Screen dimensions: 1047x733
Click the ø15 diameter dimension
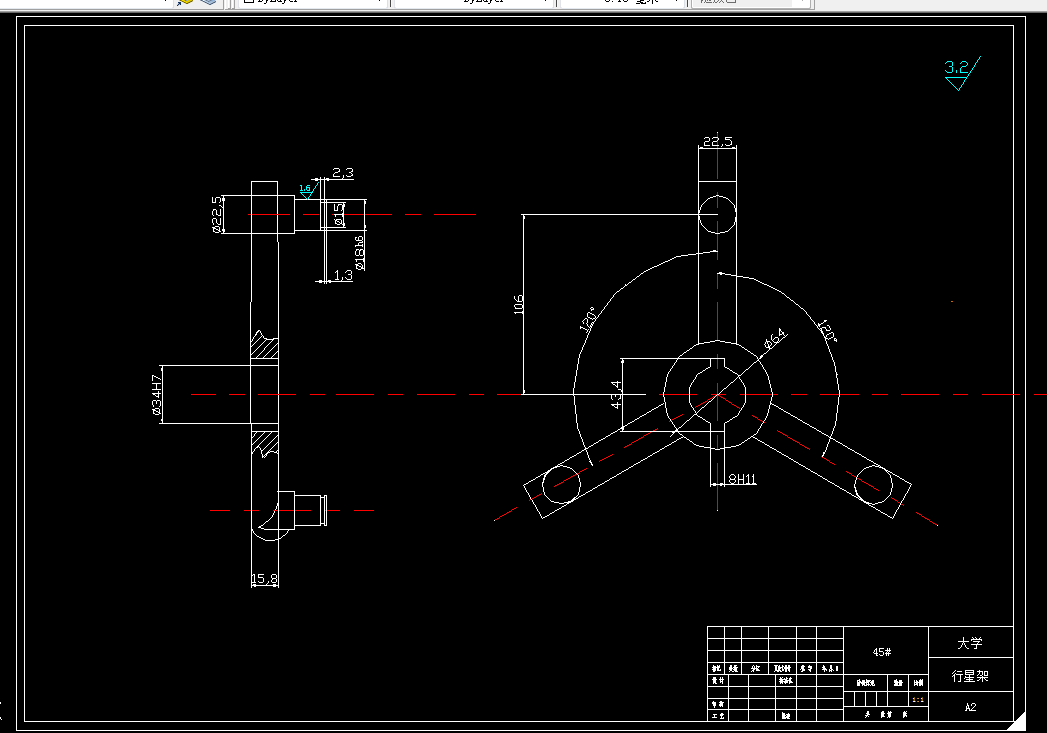(x=339, y=214)
